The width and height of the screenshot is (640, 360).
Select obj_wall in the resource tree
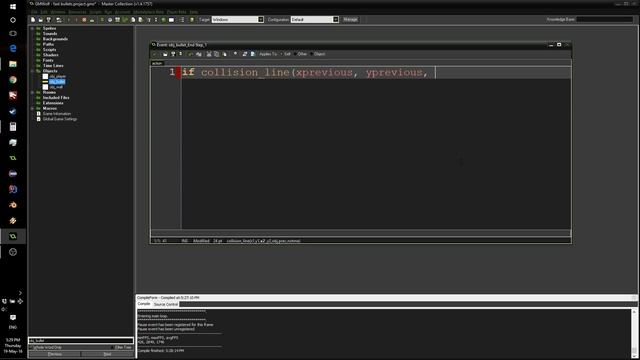tap(56, 87)
